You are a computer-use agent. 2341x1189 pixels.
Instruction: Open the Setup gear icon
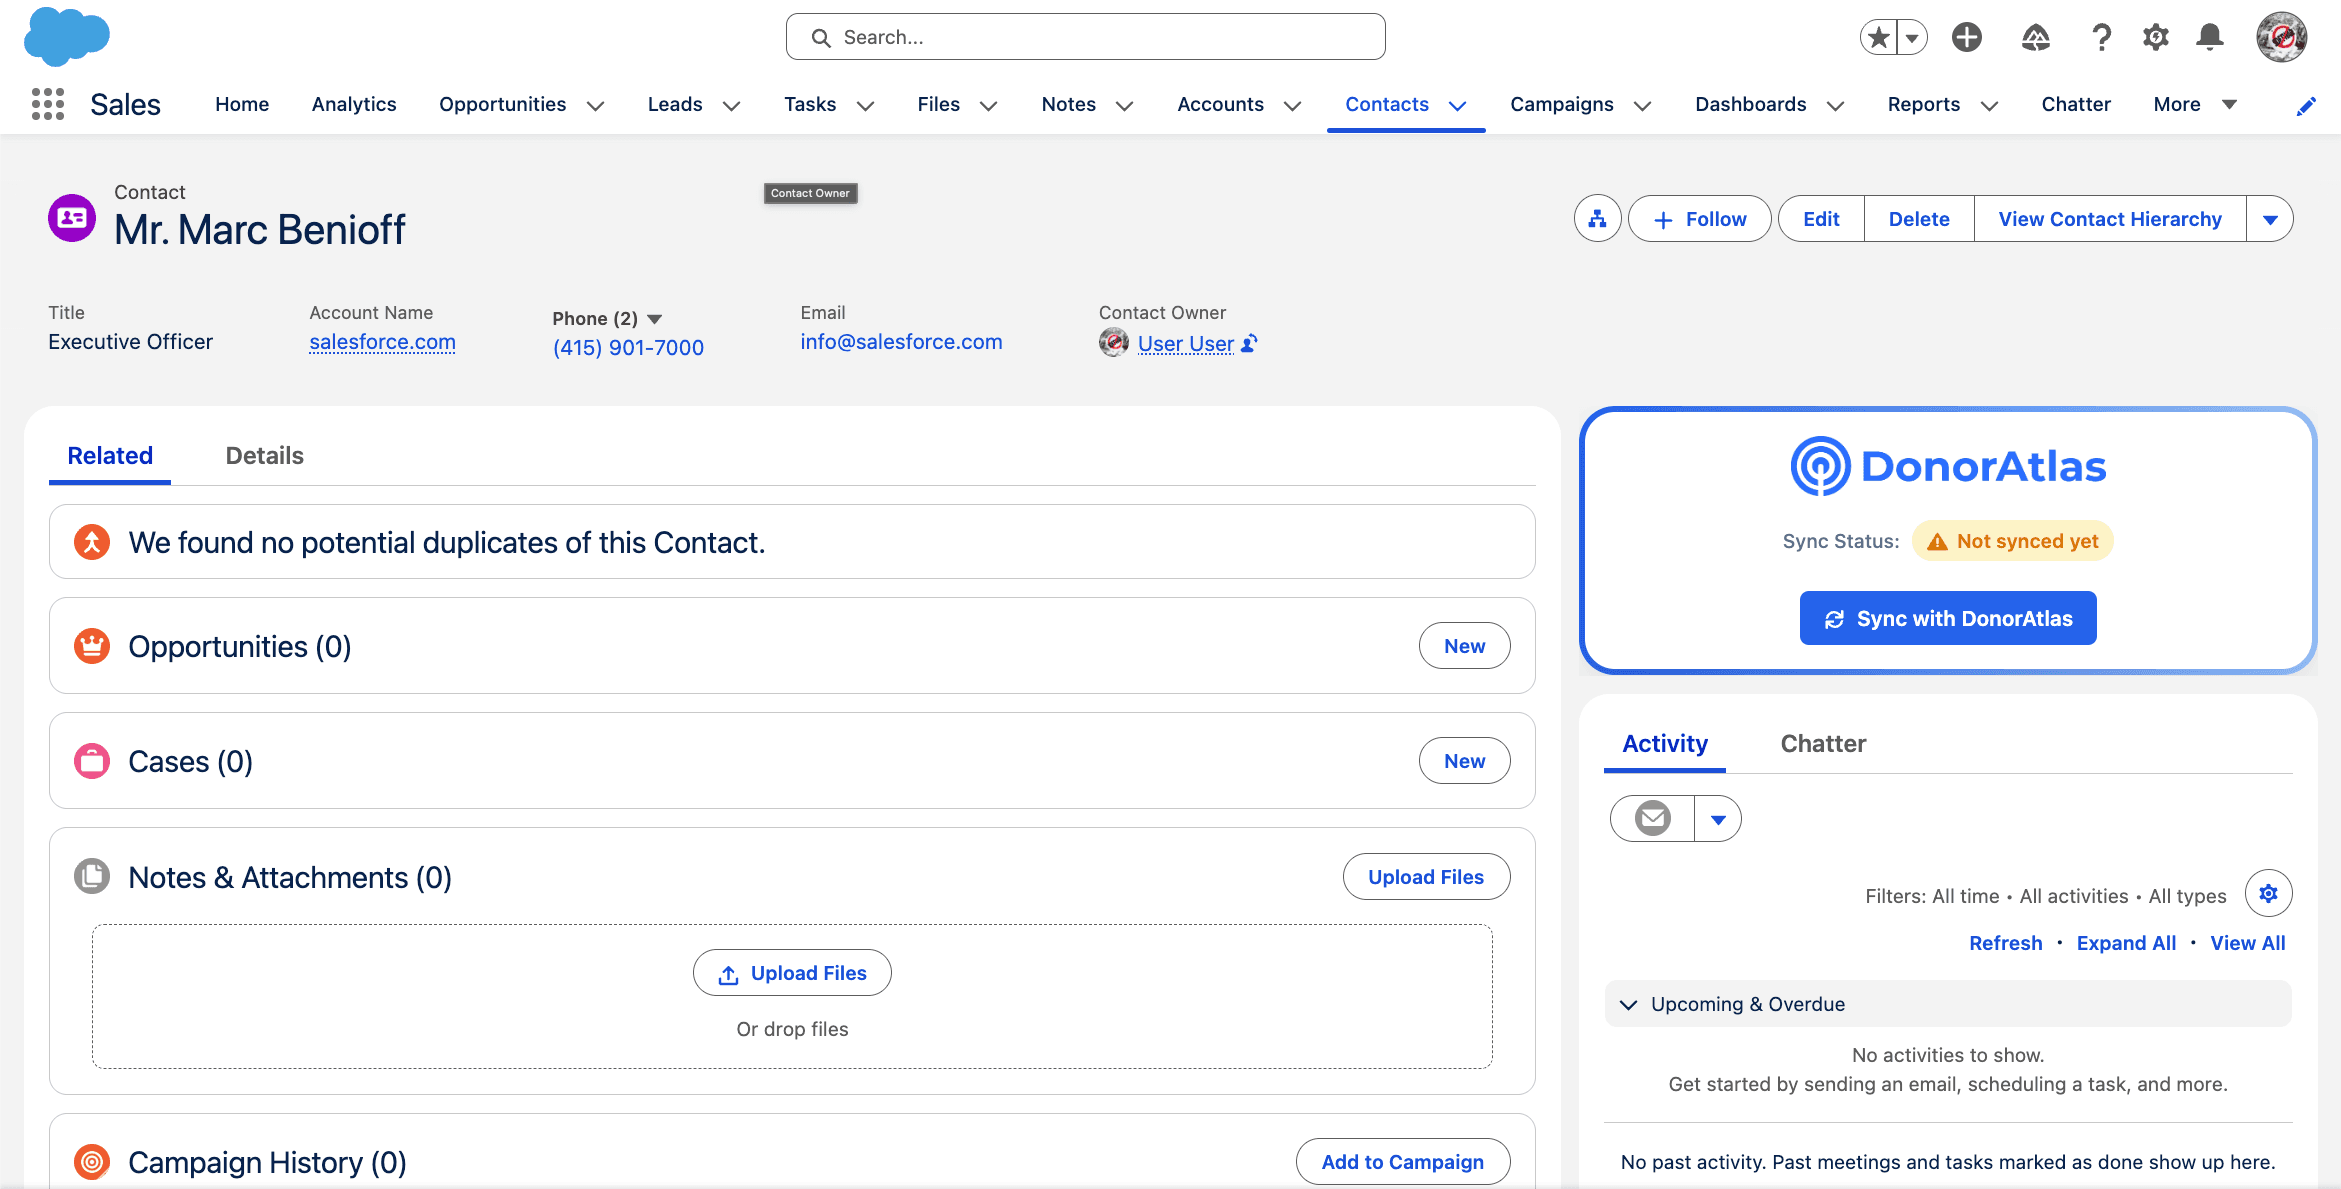[2155, 37]
